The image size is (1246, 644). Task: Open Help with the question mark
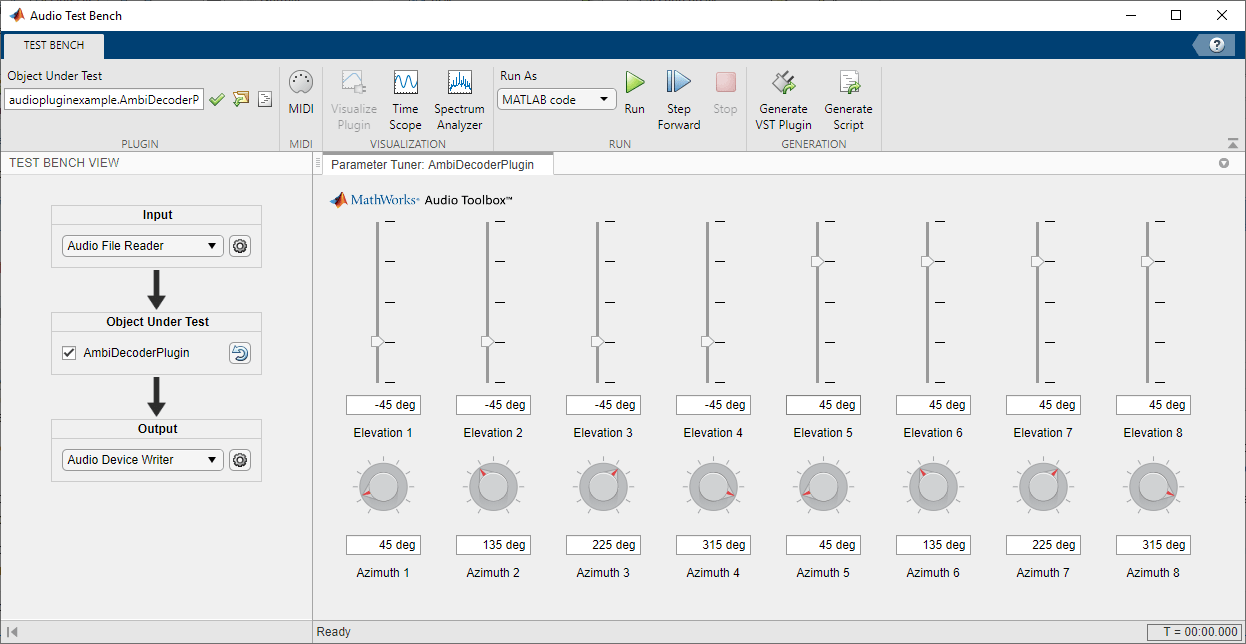(1217, 45)
